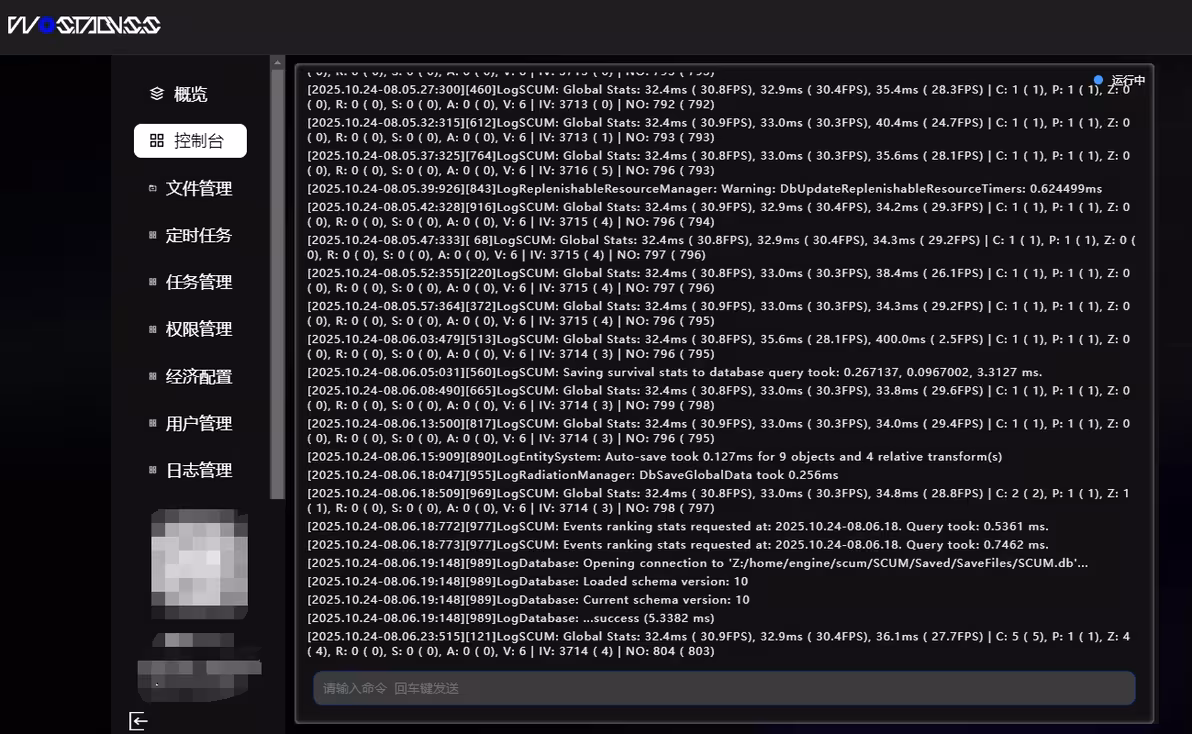Click the WOSTANSS logo in header
Viewport: 1192px width, 734px height.
pos(84,25)
